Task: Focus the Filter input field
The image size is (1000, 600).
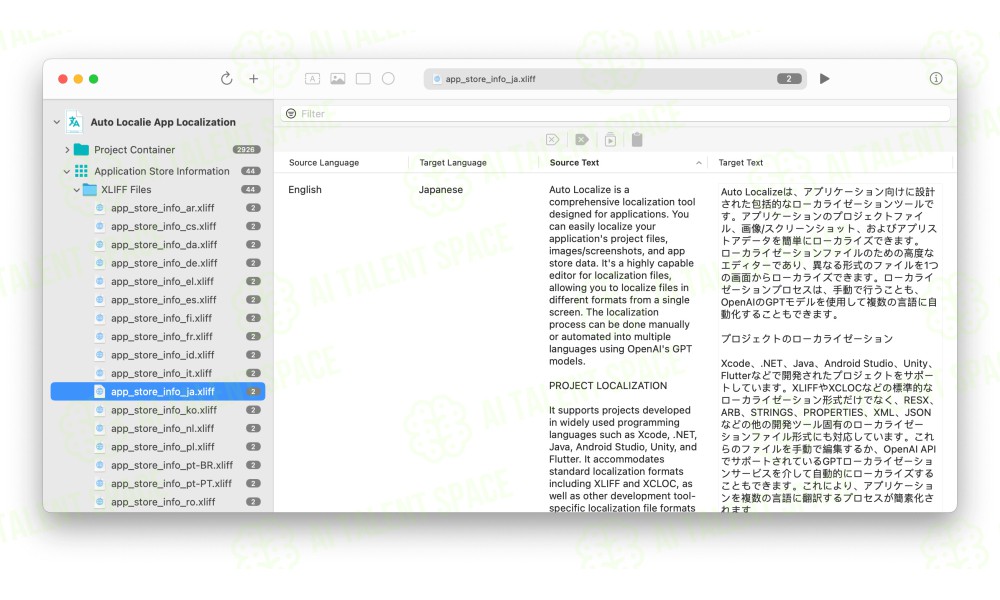Action: point(615,113)
